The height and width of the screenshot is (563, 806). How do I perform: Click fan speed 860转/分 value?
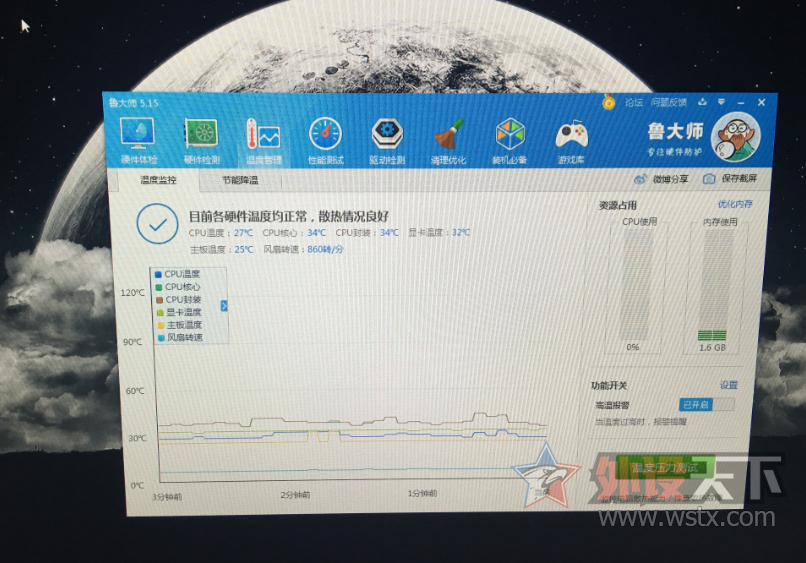point(325,249)
